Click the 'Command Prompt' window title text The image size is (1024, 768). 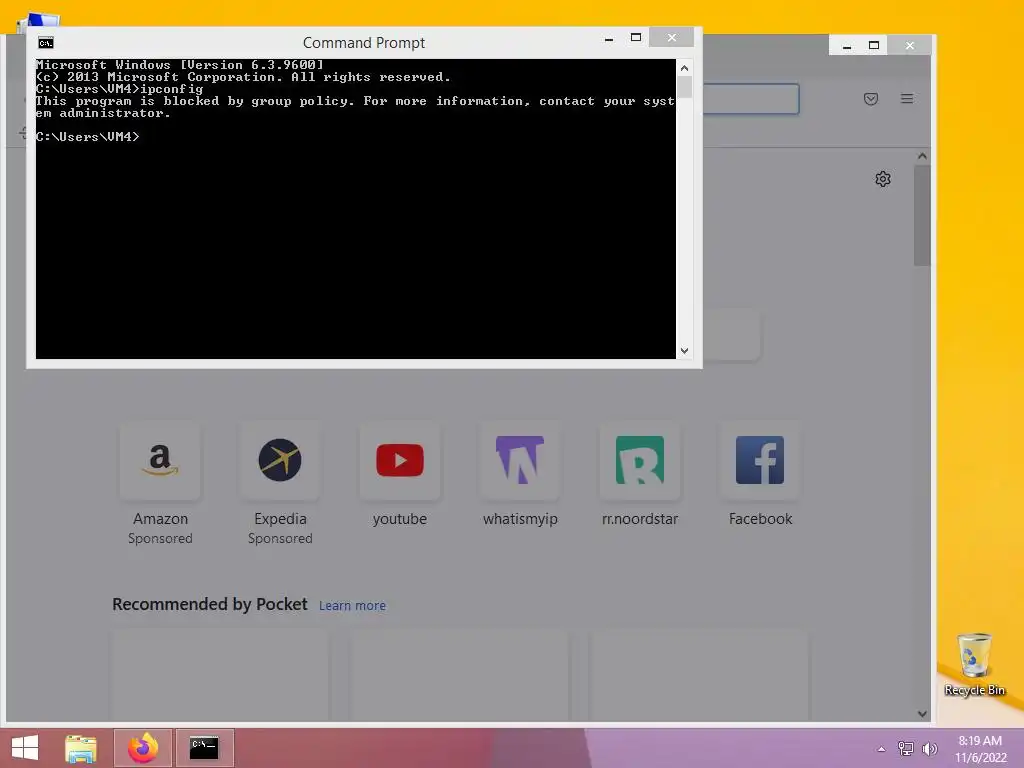point(364,43)
